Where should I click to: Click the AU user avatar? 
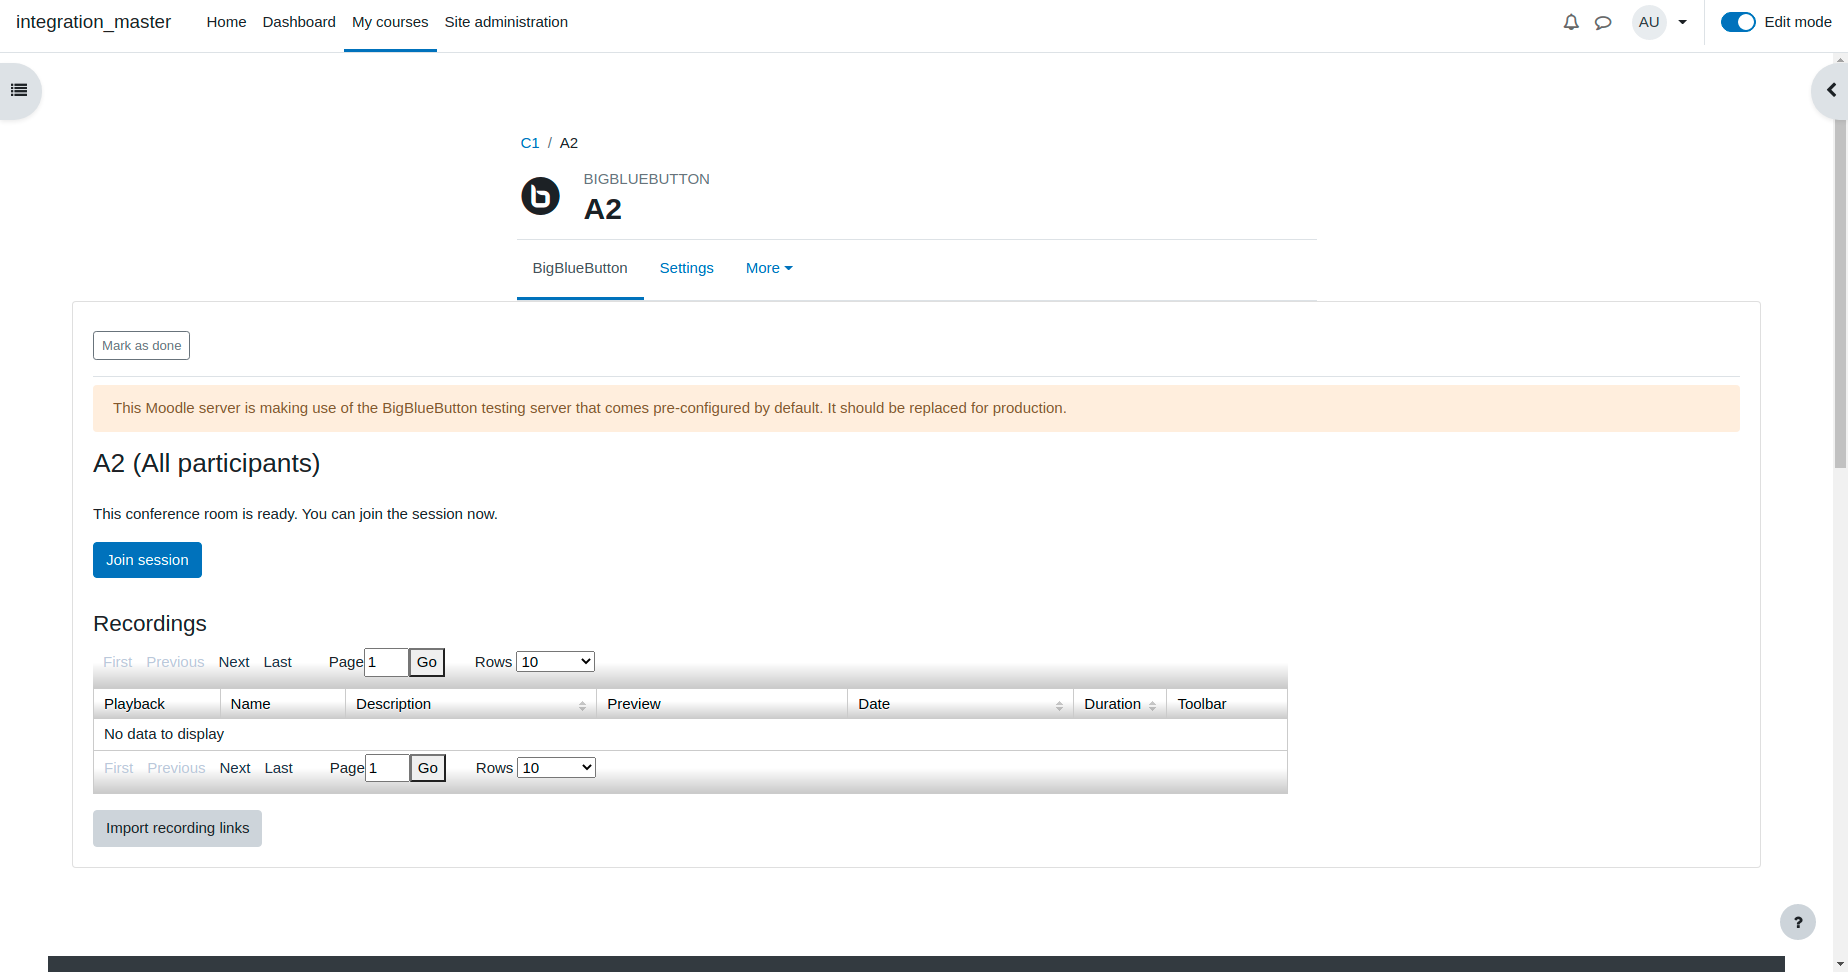pos(1649,22)
